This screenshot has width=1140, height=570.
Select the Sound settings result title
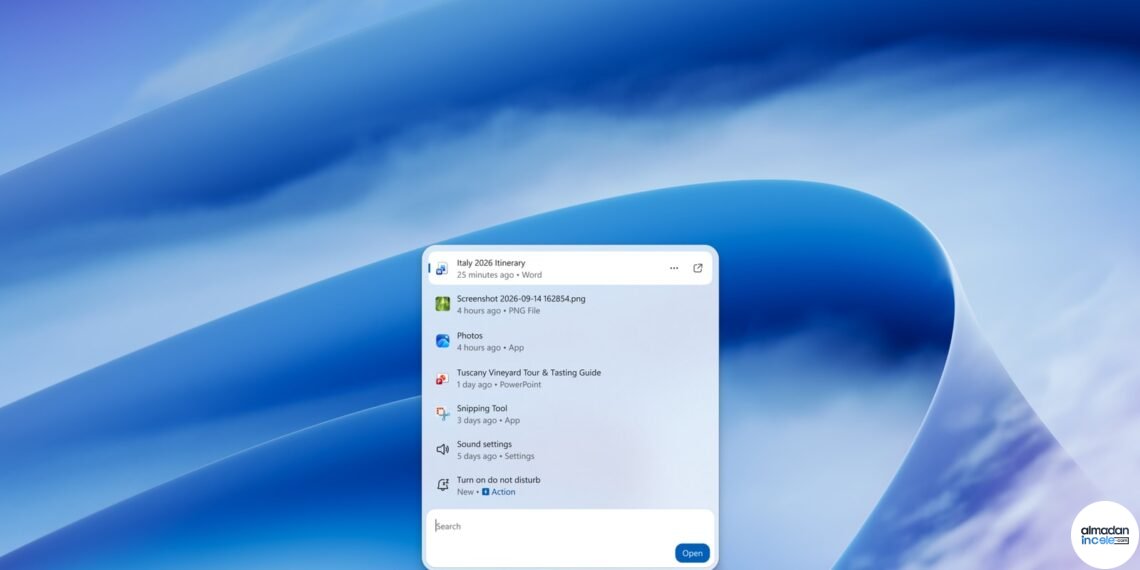click(x=484, y=444)
